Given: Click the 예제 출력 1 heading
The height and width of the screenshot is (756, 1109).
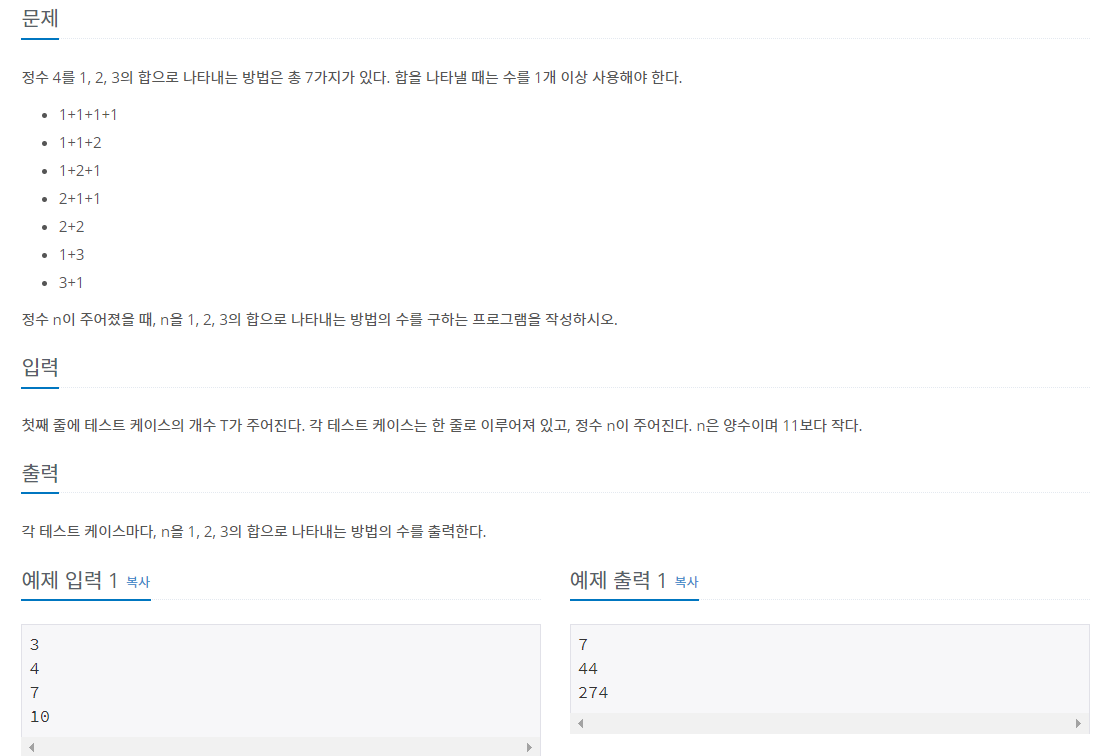Looking at the screenshot, I should (617, 581).
